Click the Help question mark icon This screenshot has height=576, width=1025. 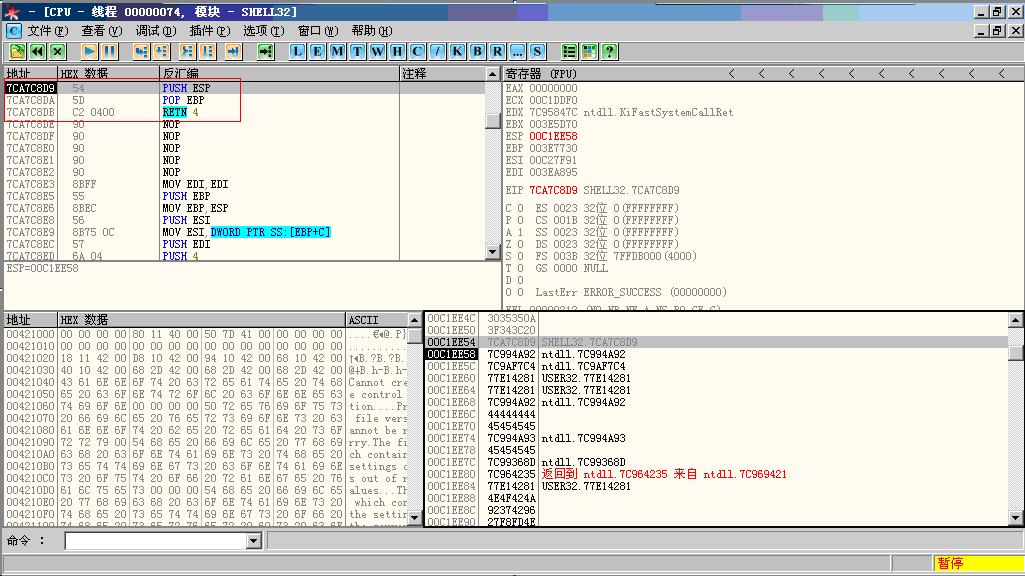(x=609, y=52)
